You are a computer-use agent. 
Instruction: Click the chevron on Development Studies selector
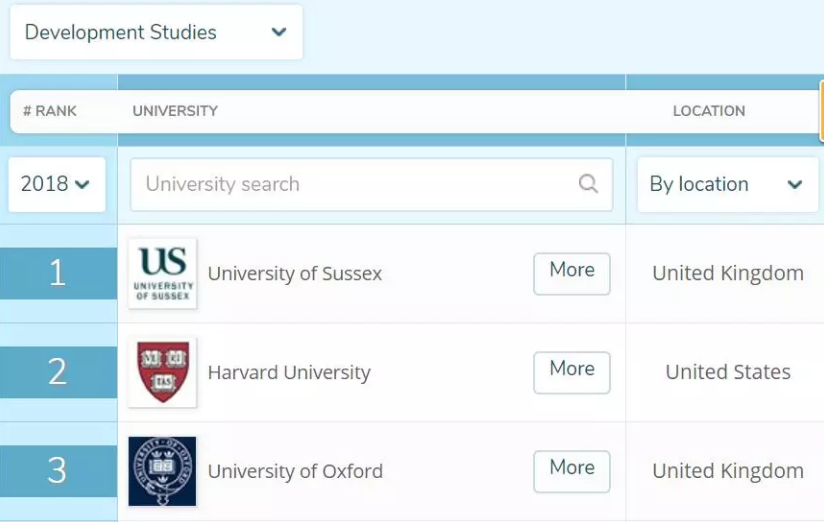tap(279, 33)
